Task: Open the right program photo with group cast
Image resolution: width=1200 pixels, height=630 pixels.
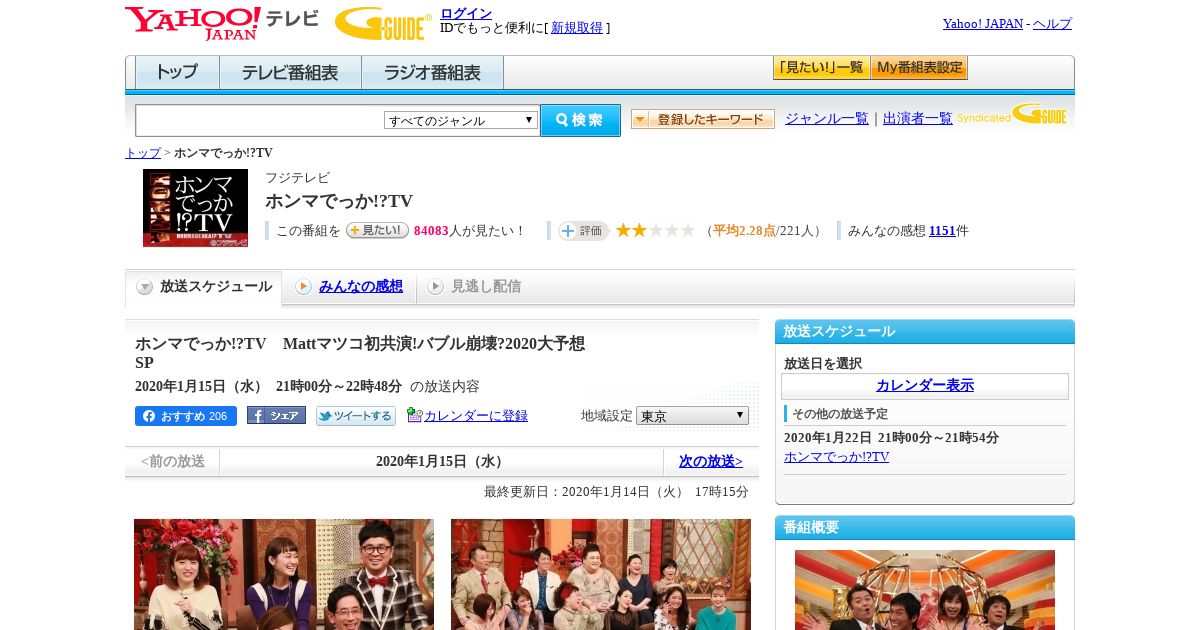Action: pyautogui.click(x=601, y=574)
